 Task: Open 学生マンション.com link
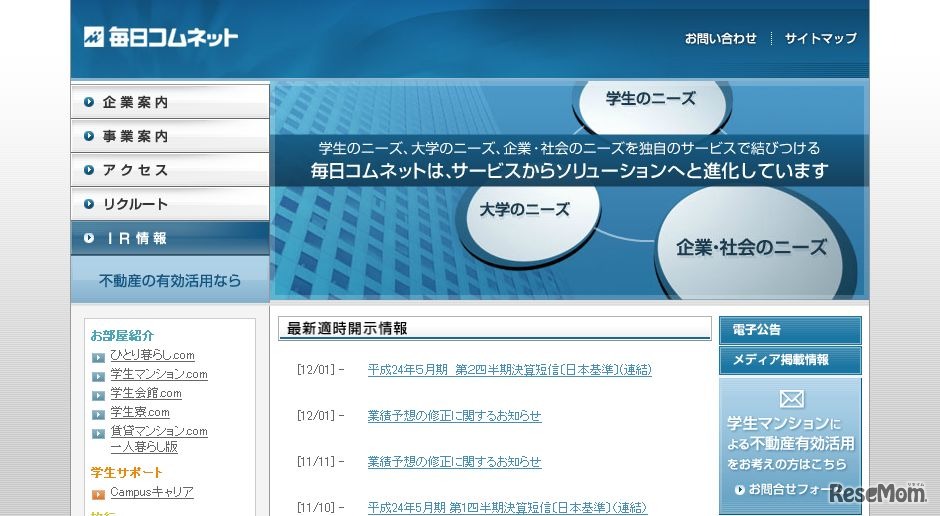coord(159,375)
